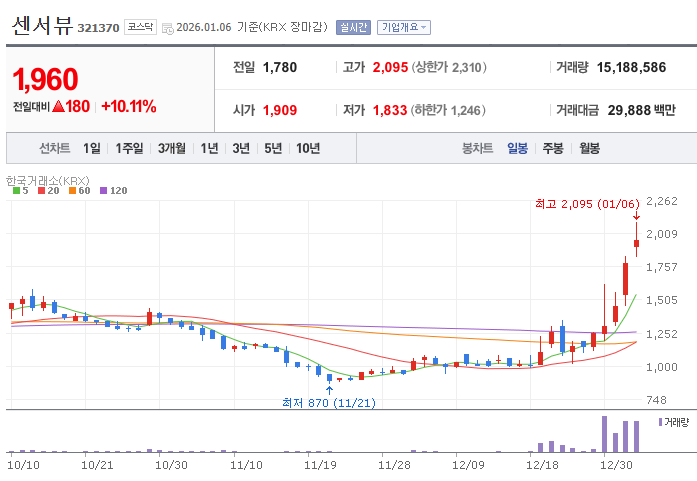This screenshot has width=697, height=481.
Task: Click the 거래대금 value 29,888 백만
Action: 641,110
